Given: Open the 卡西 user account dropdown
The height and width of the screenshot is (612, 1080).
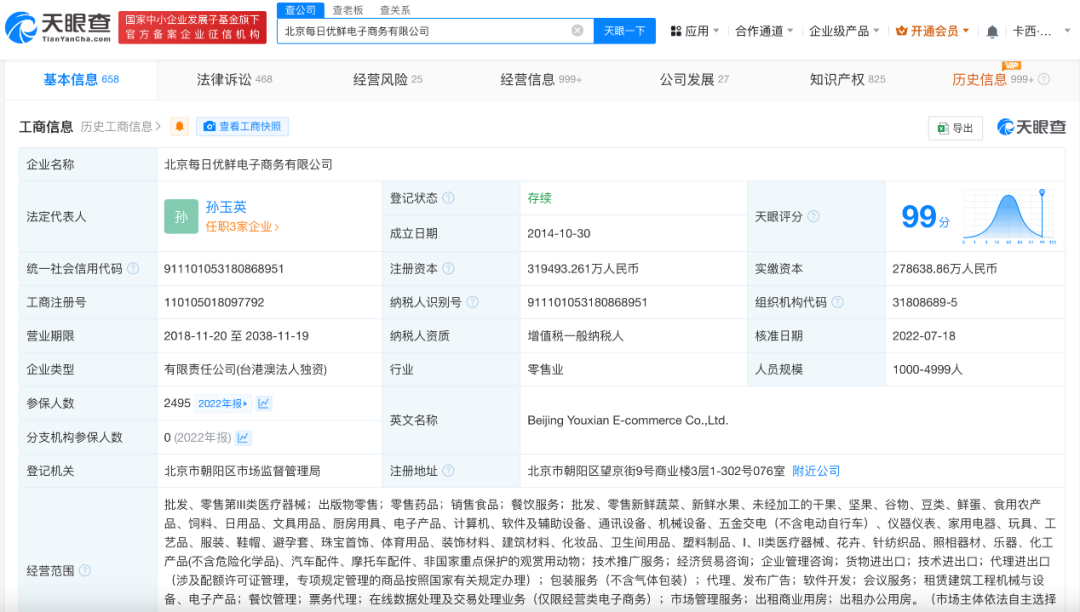Looking at the screenshot, I should [x=1041, y=31].
